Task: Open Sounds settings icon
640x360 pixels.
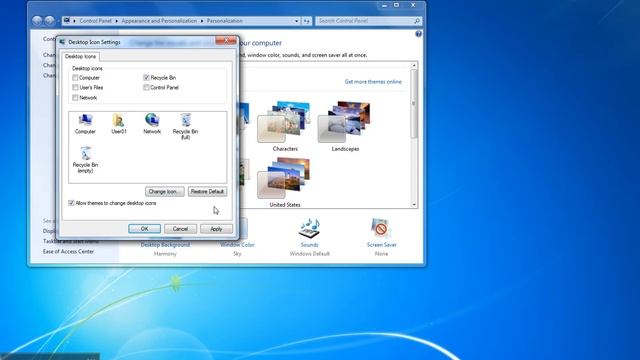Action: pos(309,229)
